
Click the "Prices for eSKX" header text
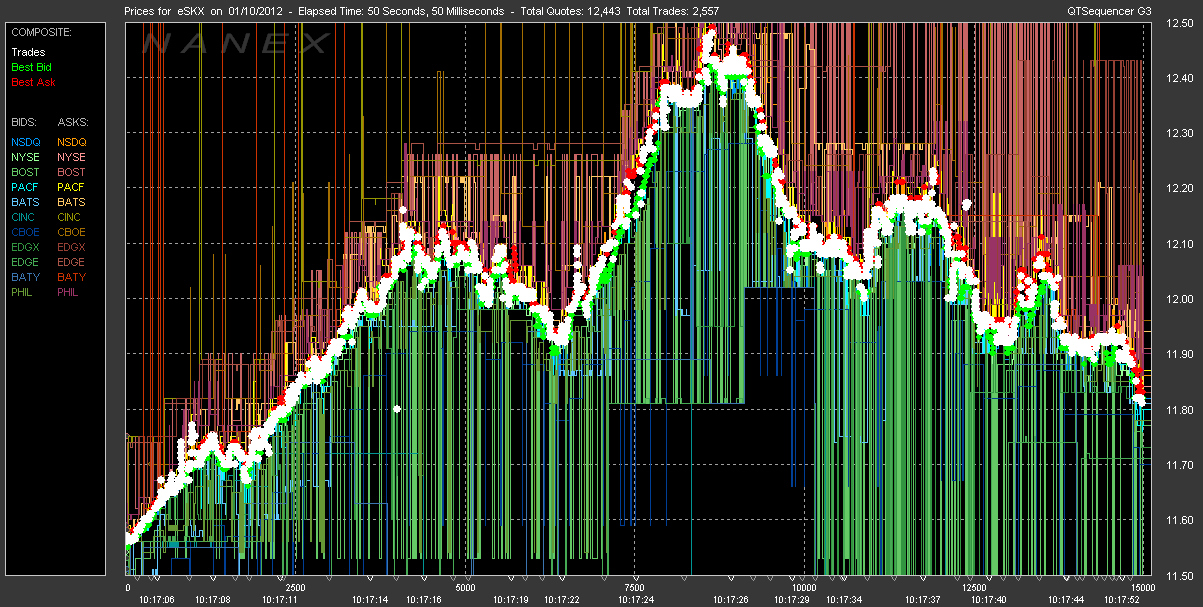point(163,11)
